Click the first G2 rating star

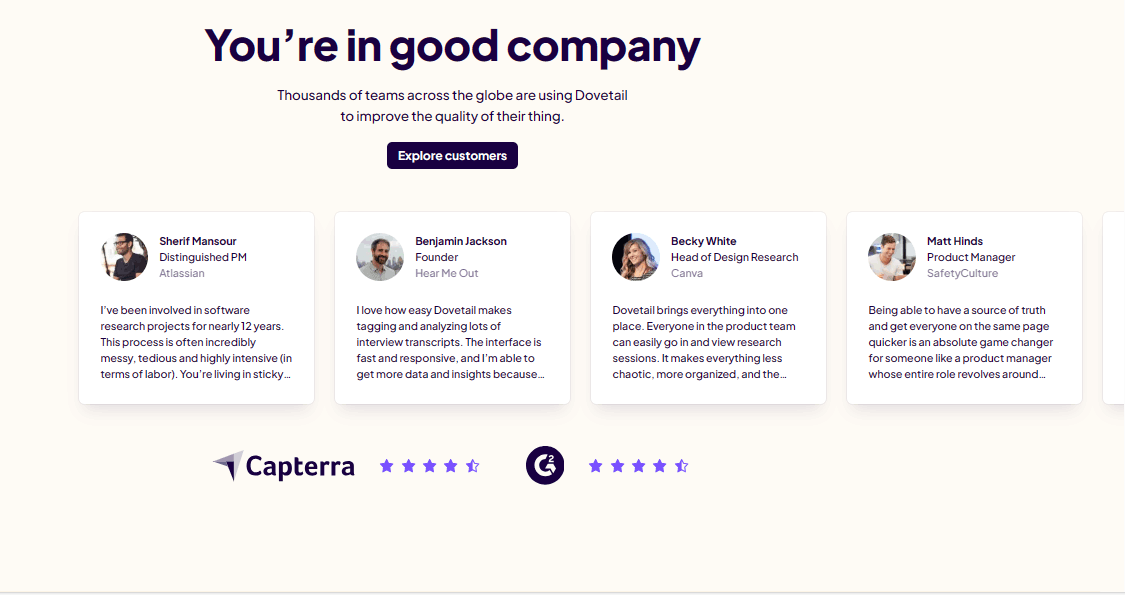pos(596,466)
